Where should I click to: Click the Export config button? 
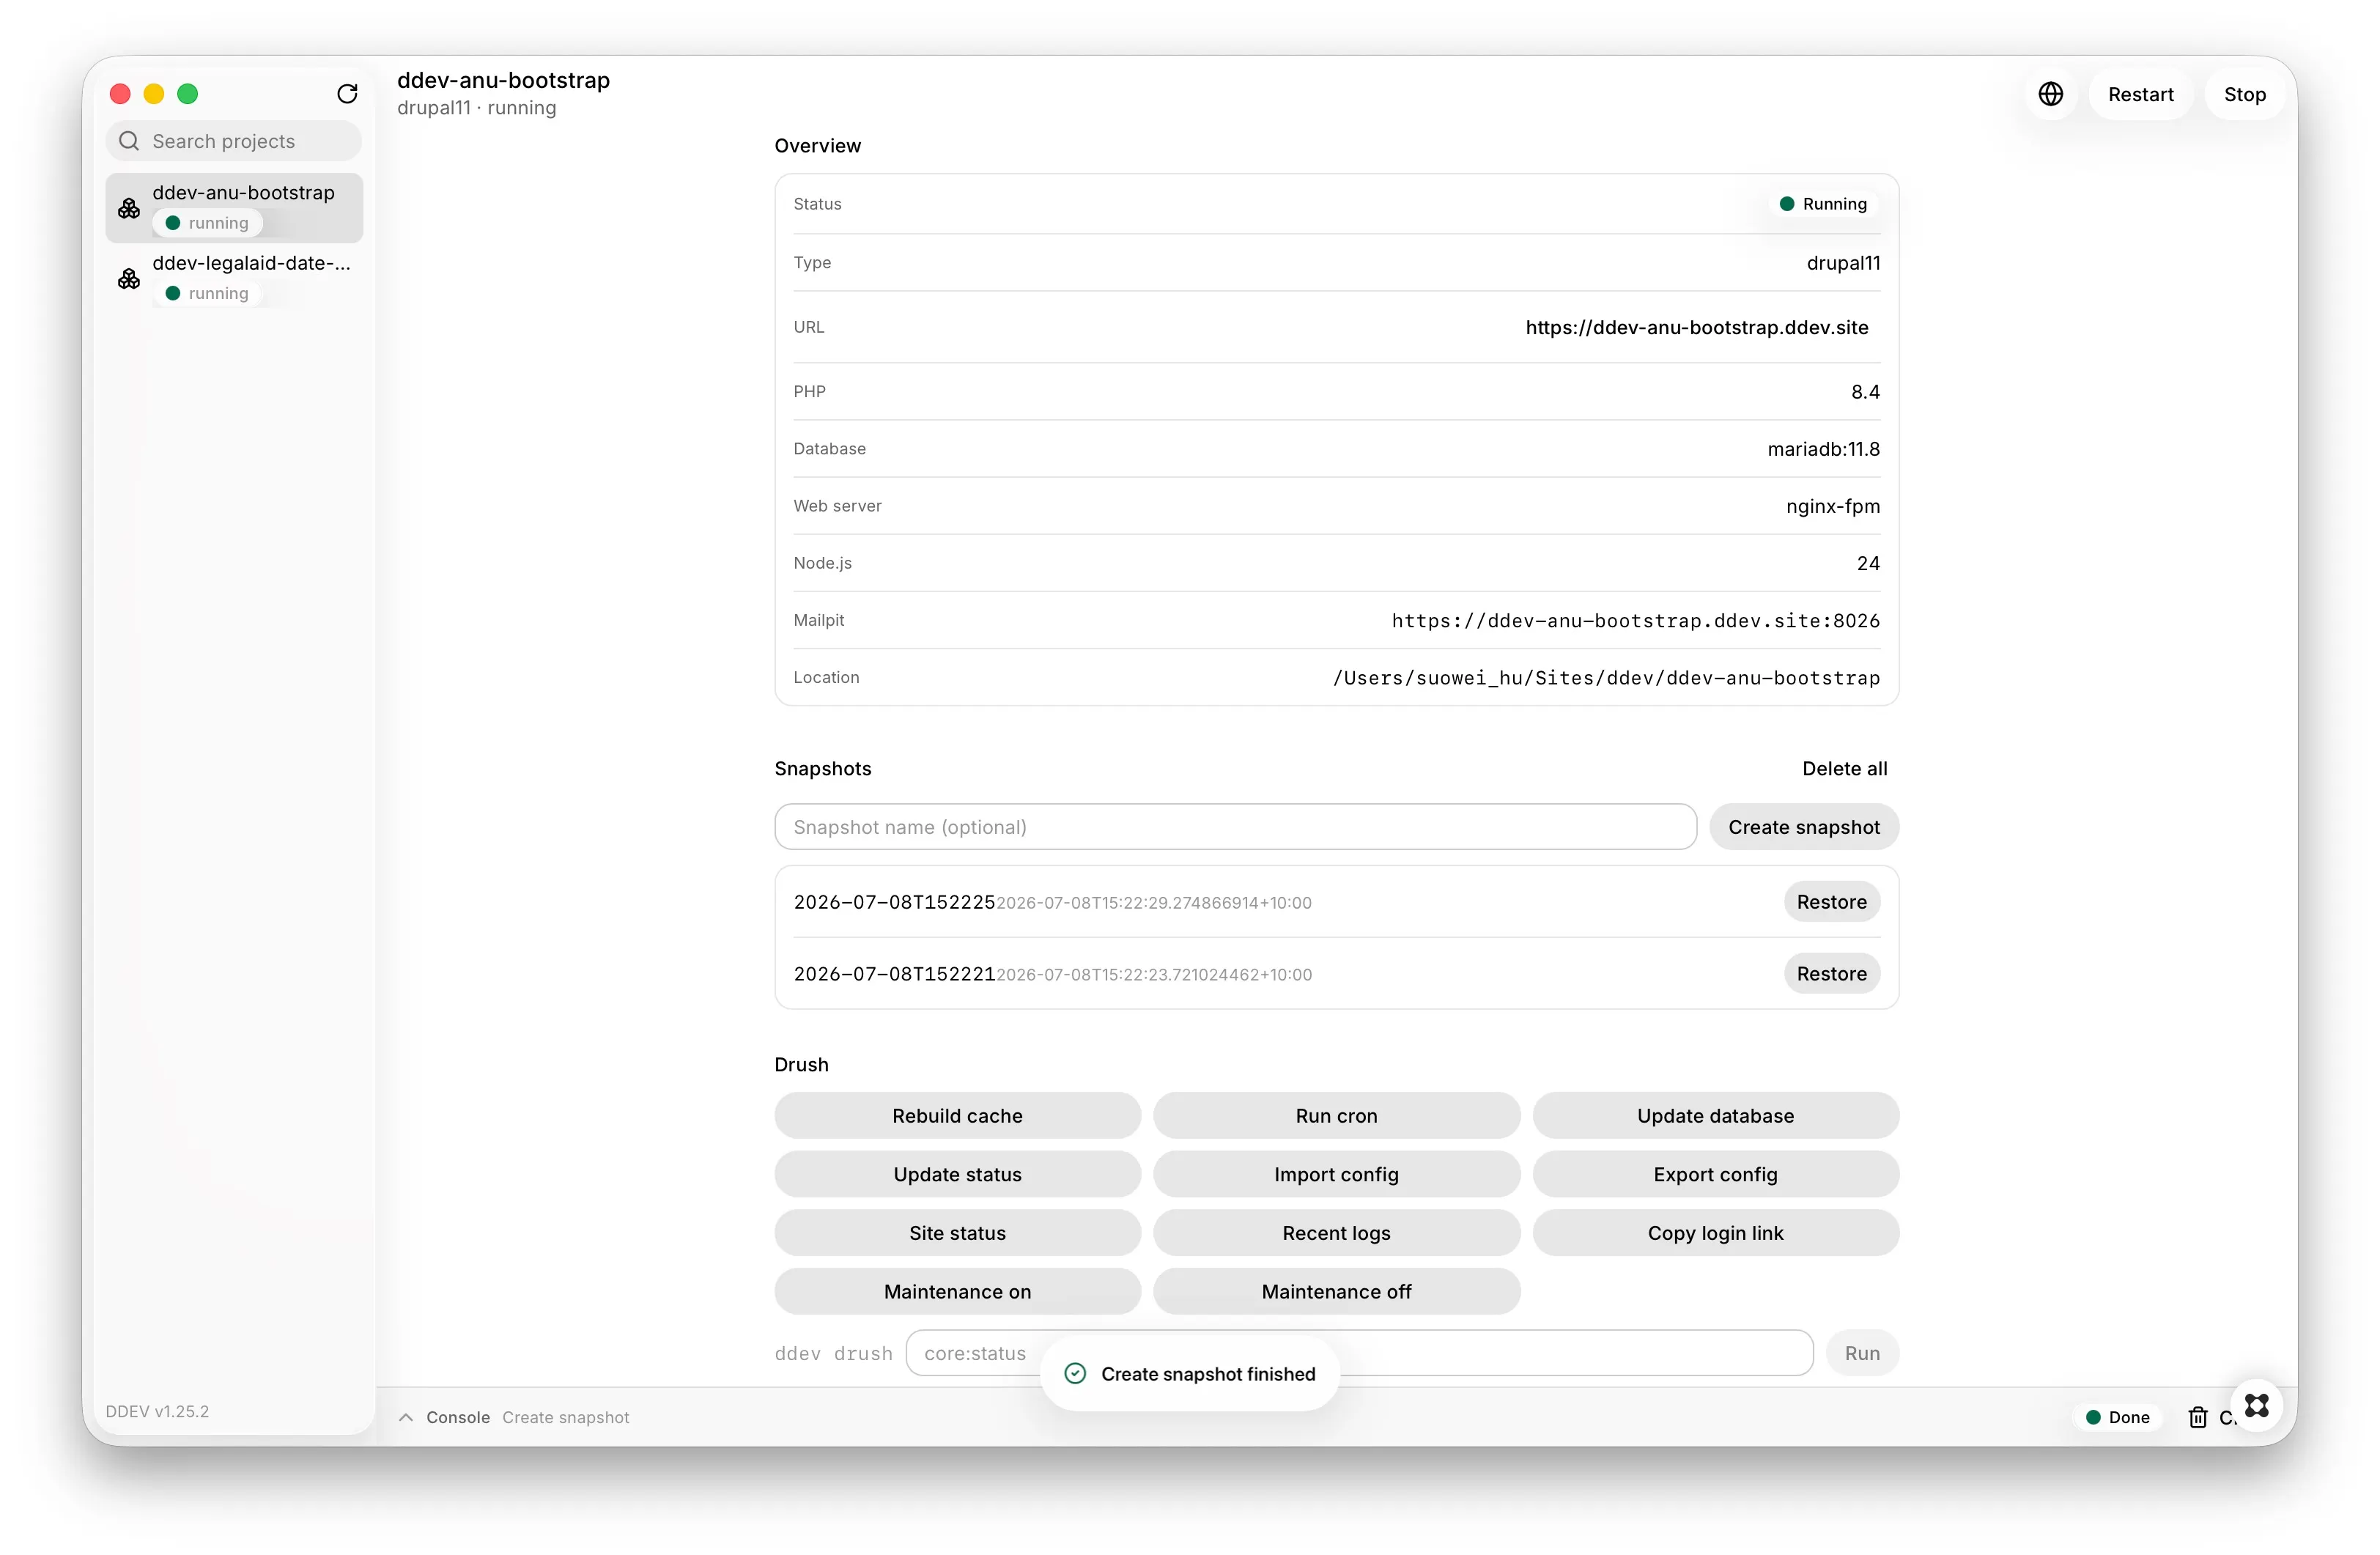[1715, 1174]
